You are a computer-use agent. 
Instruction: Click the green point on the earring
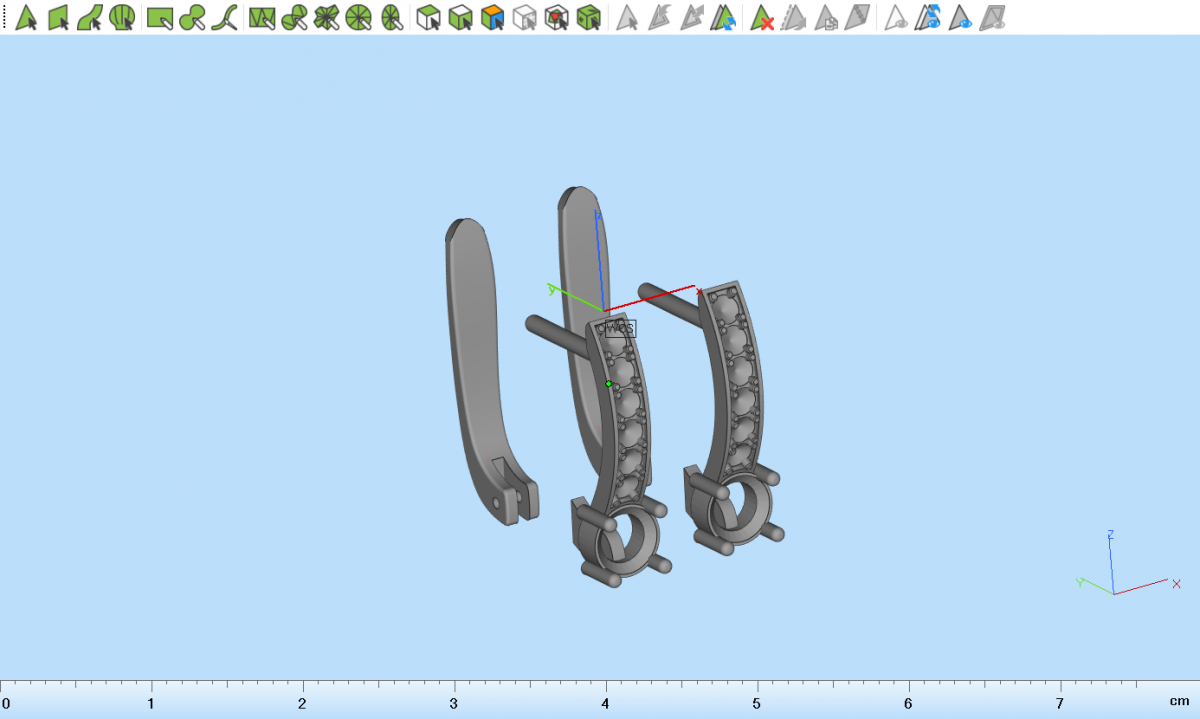(608, 383)
